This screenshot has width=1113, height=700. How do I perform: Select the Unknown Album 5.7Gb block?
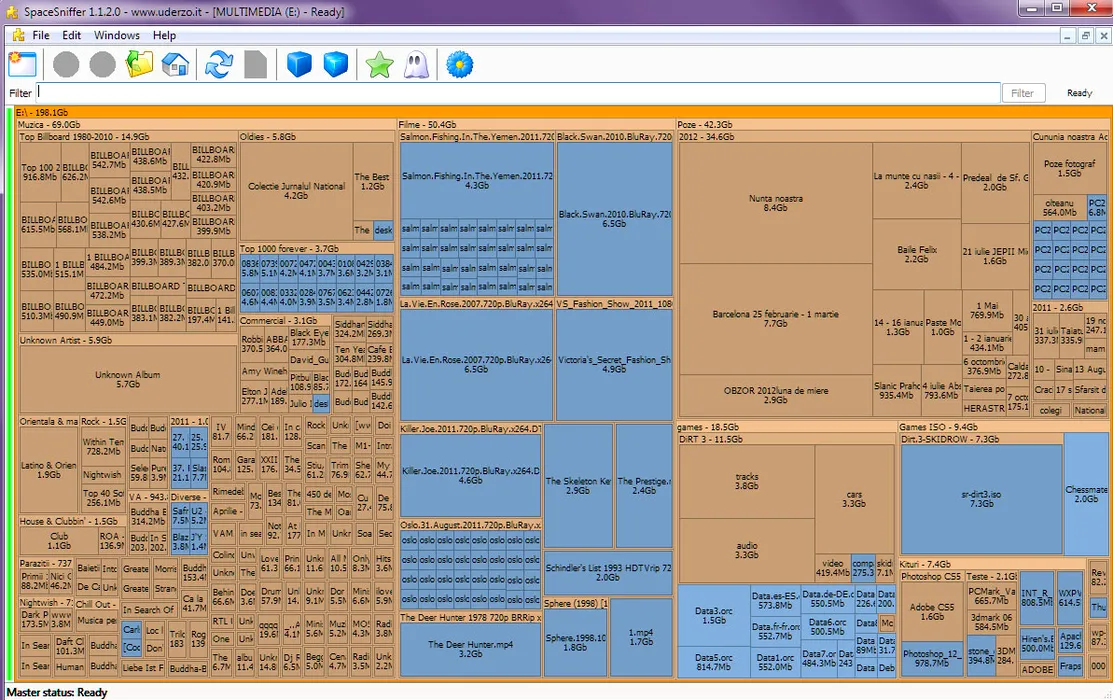127,379
